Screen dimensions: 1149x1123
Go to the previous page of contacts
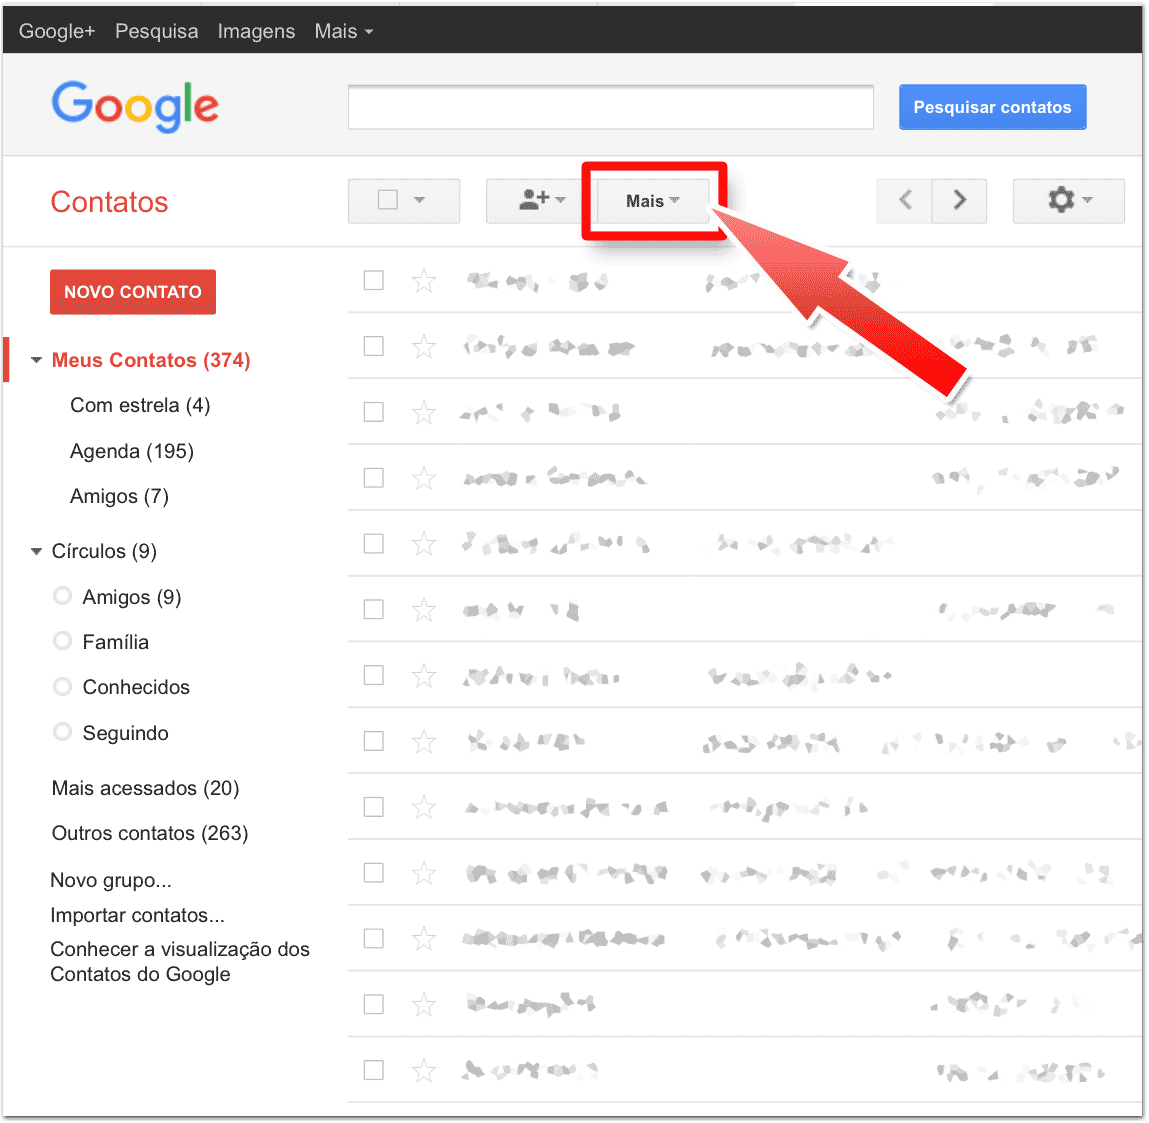905,200
